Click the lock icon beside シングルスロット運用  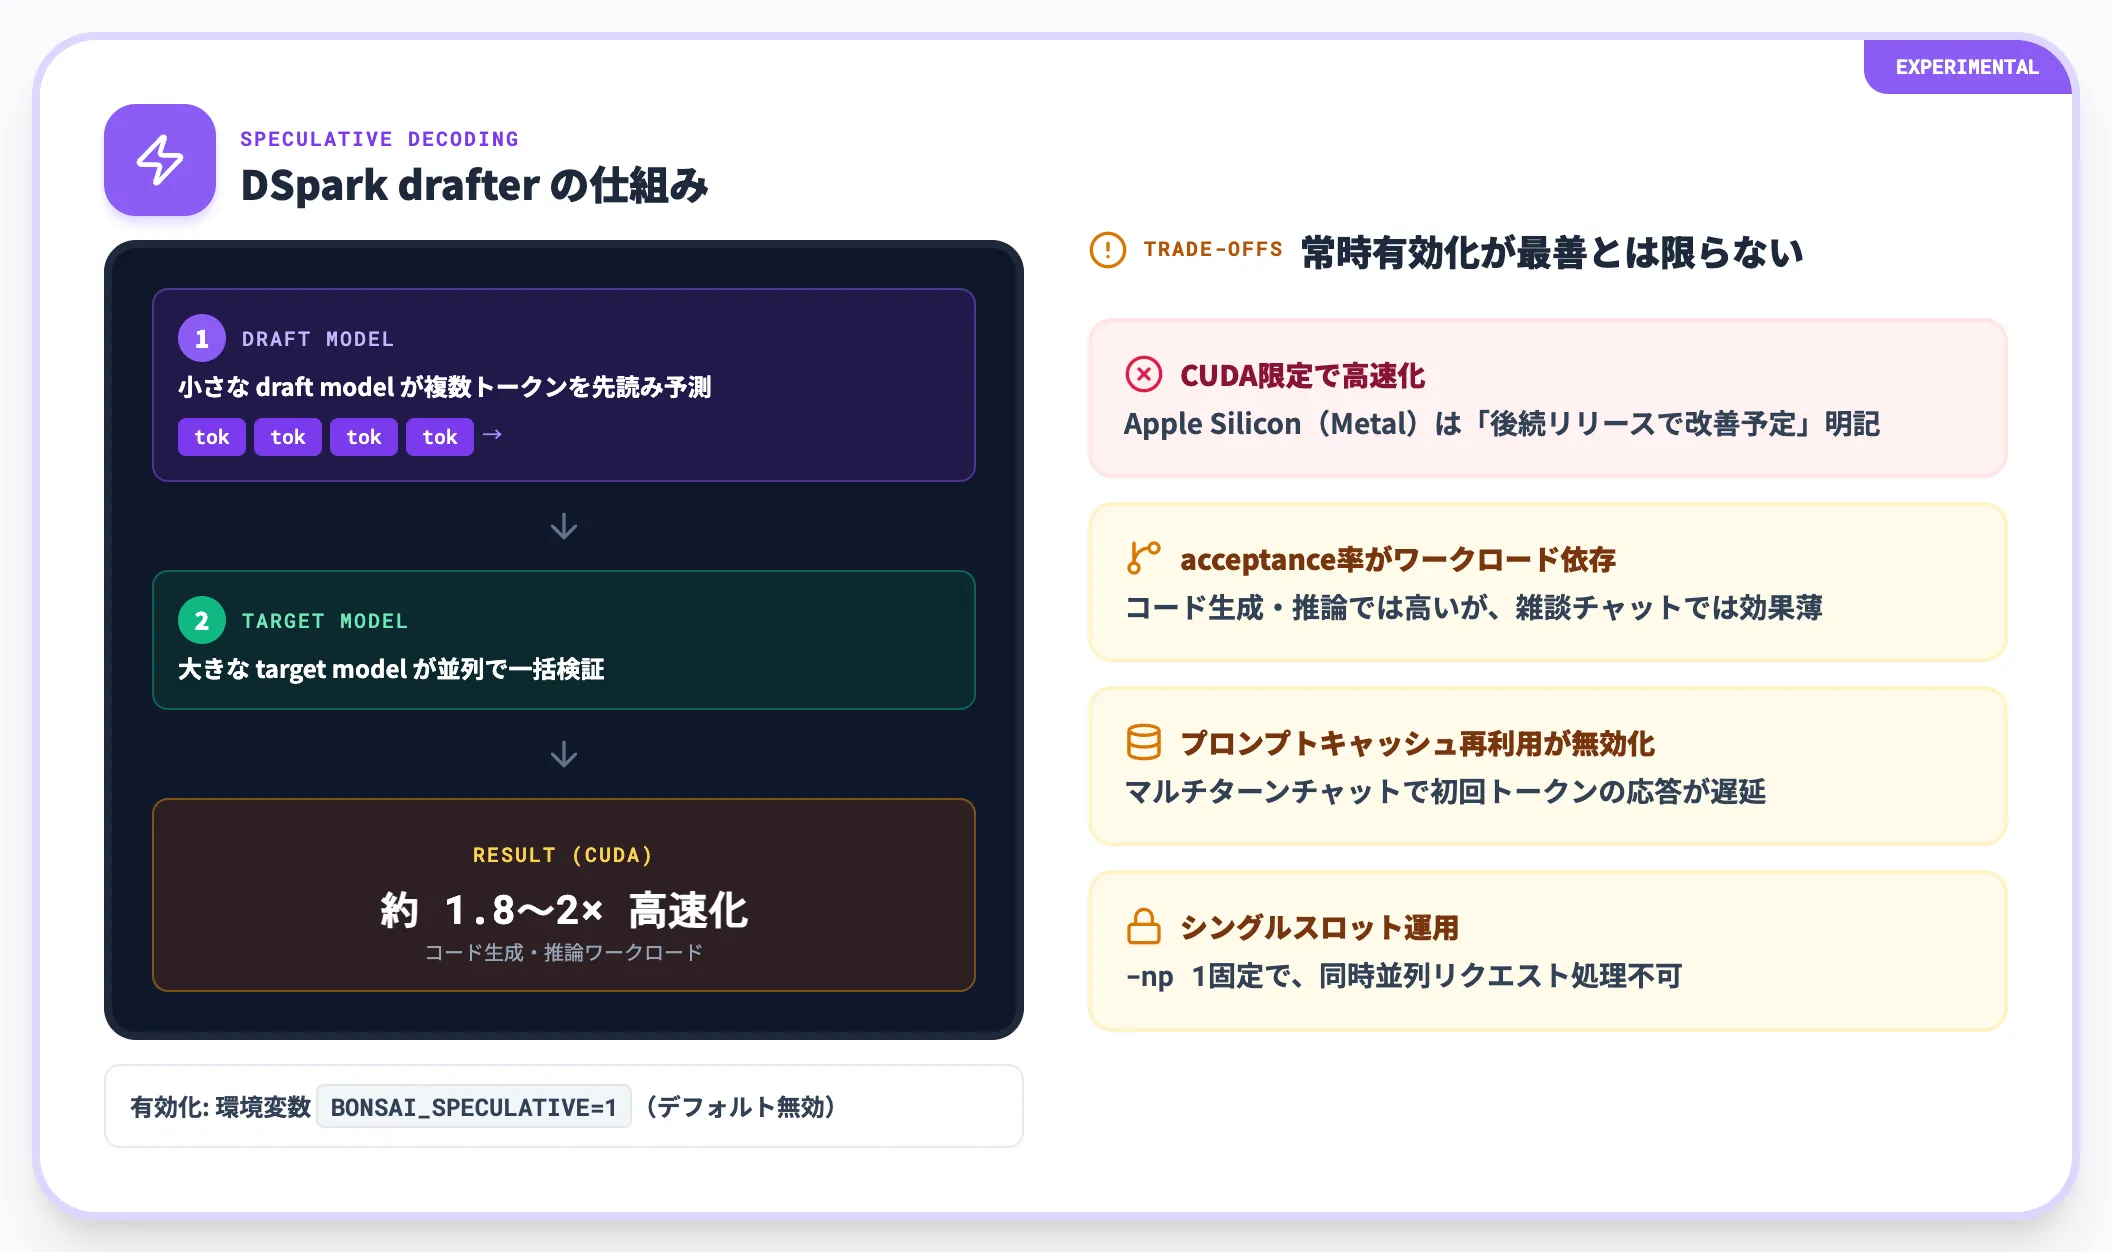(x=1144, y=926)
